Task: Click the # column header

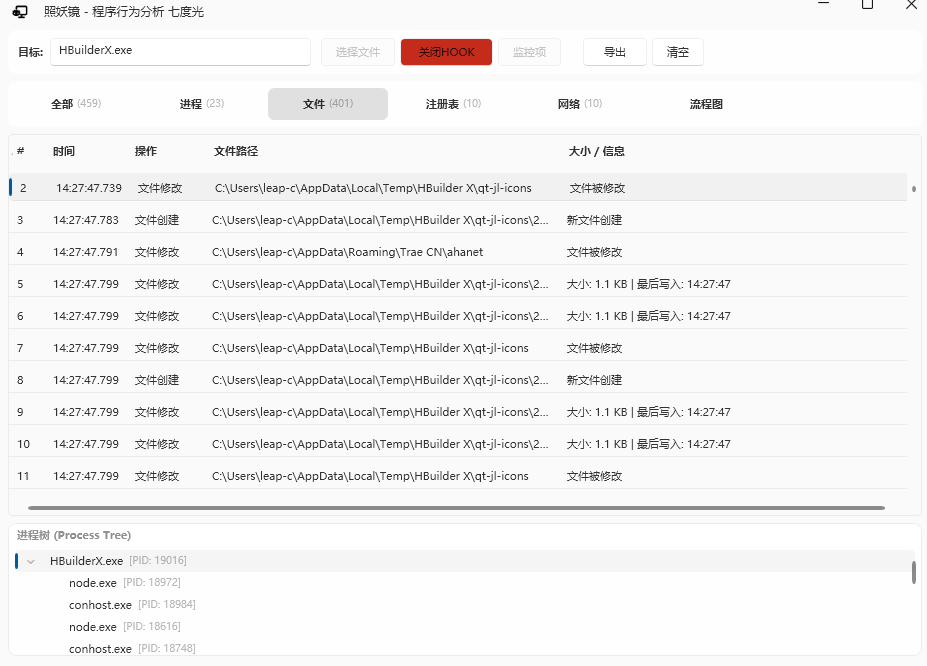Action: (x=21, y=151)
